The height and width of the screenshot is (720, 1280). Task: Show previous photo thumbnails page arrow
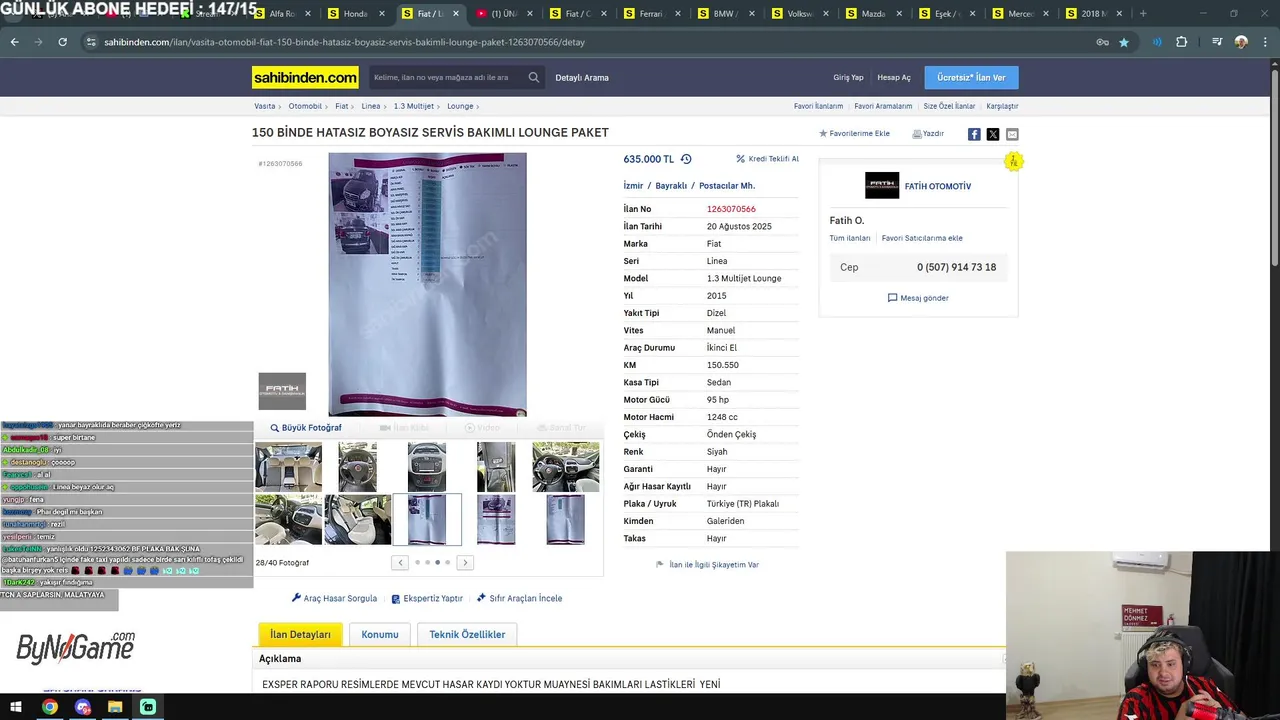(x=400, y=563)
